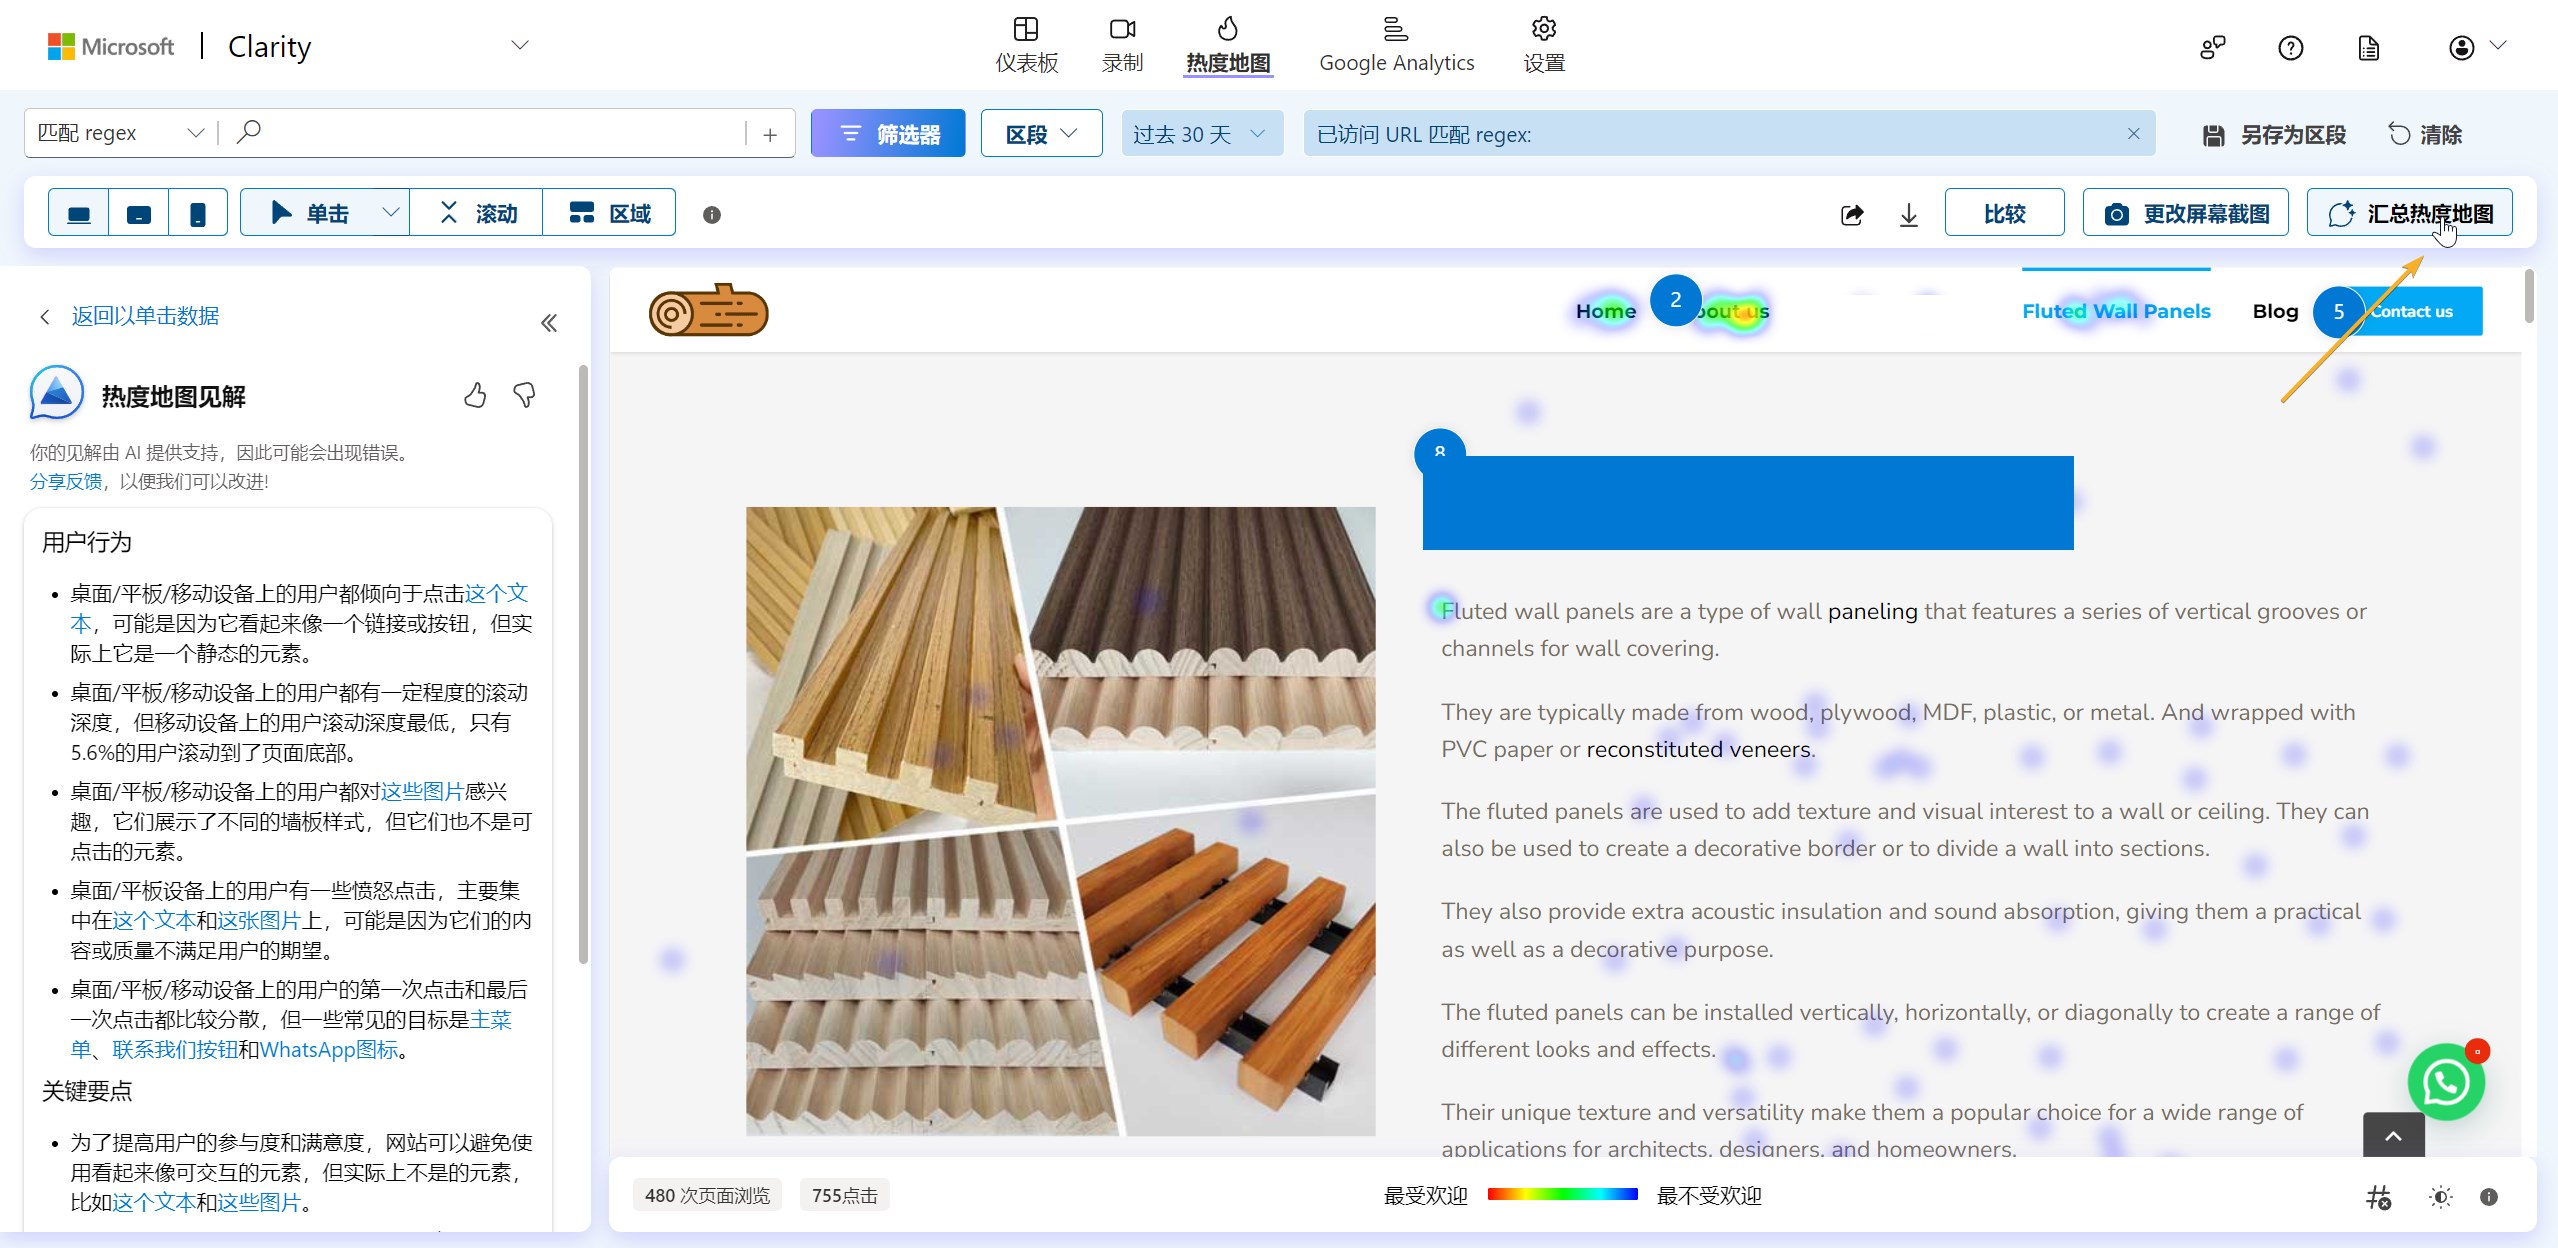Open the help question mark icon

(x=2290, y=47)
